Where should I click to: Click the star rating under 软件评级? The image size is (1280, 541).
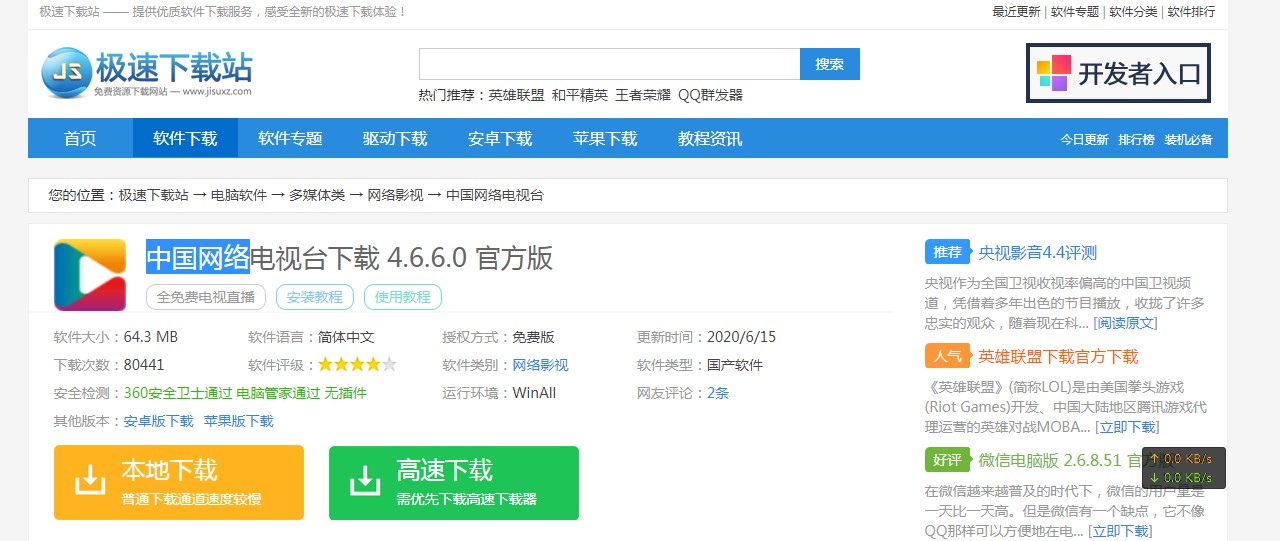(x=357, y=365)
